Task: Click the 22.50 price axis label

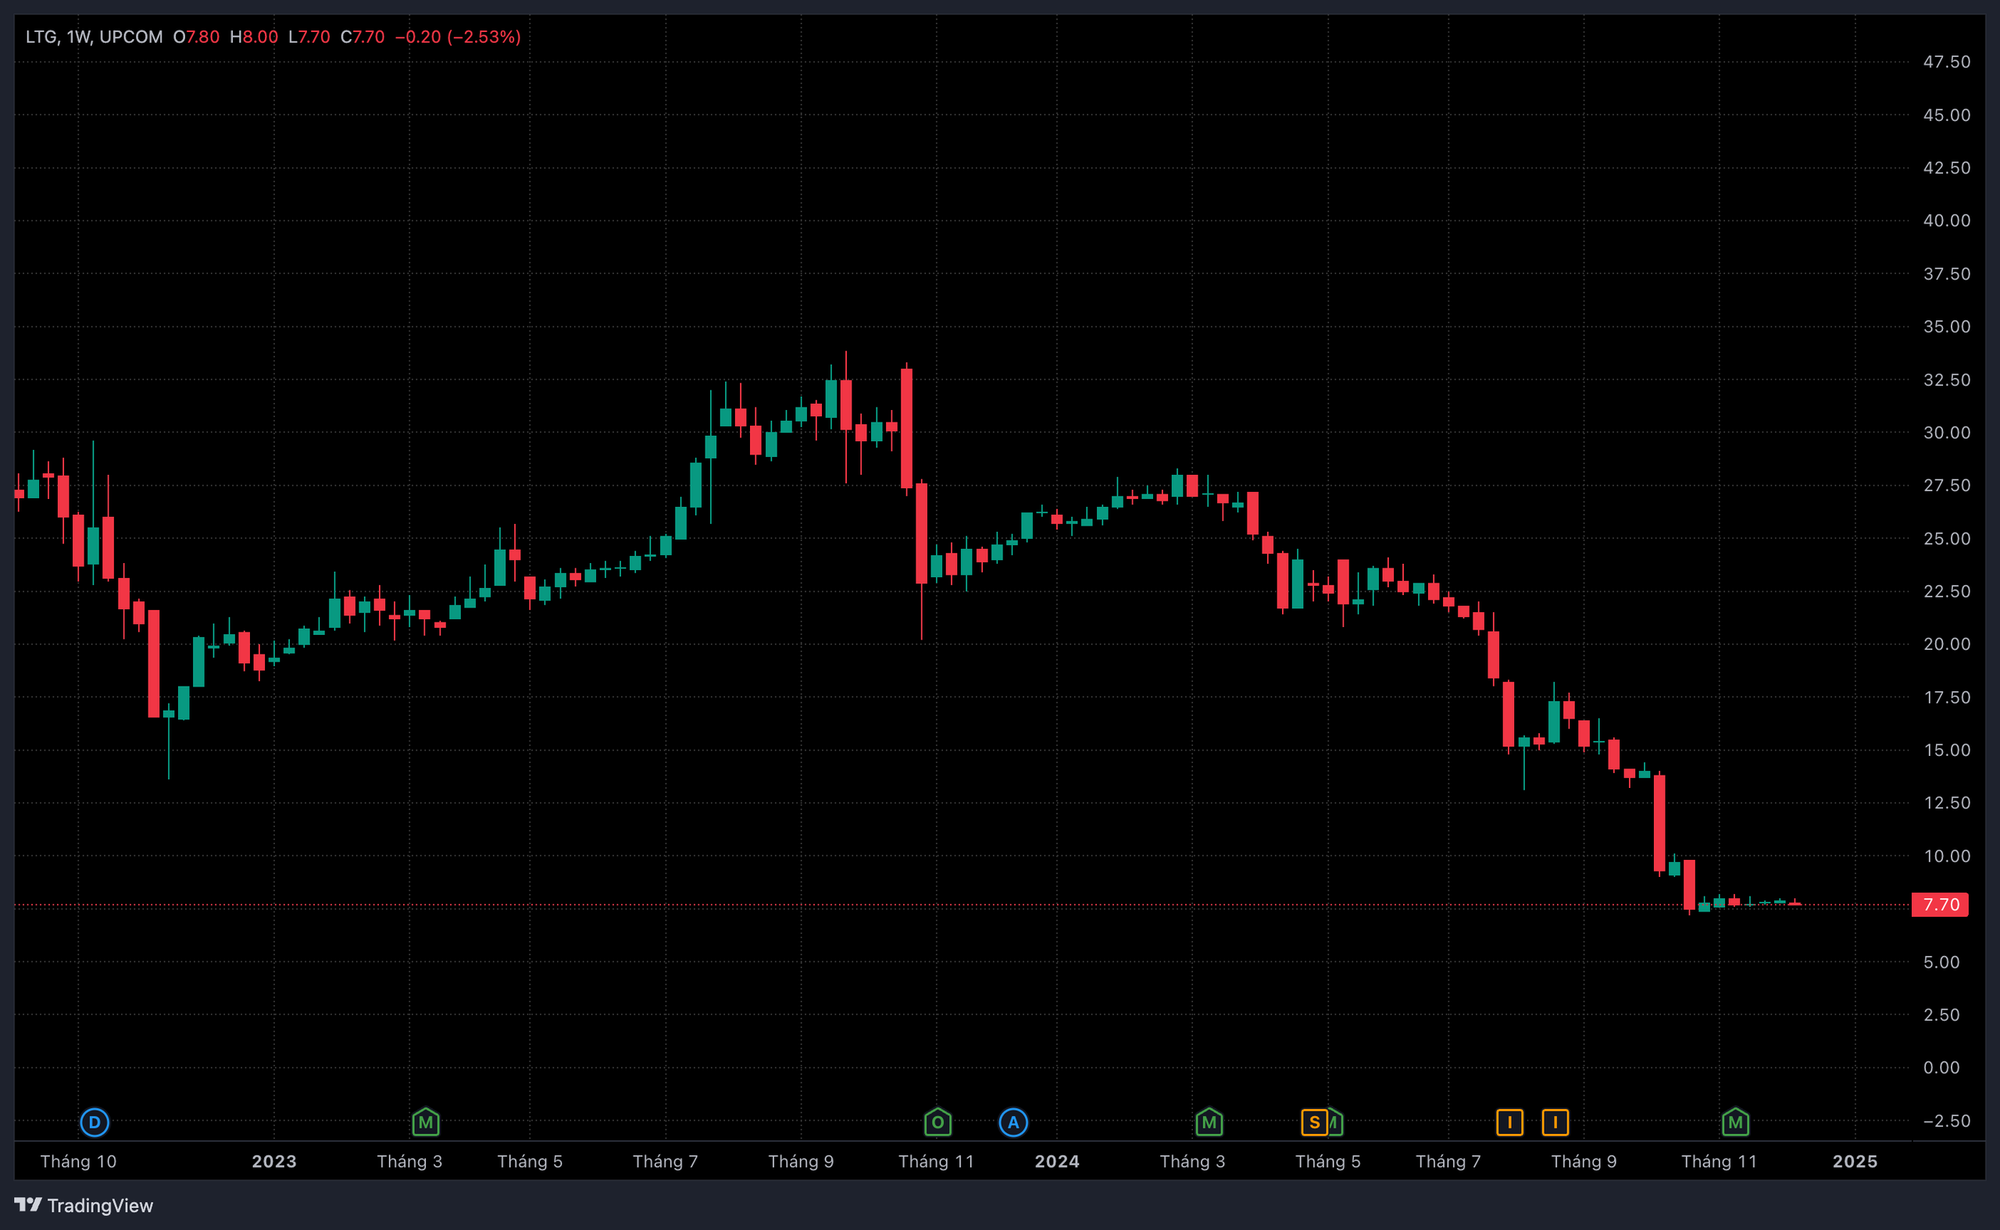Action: pos(1946,592)
